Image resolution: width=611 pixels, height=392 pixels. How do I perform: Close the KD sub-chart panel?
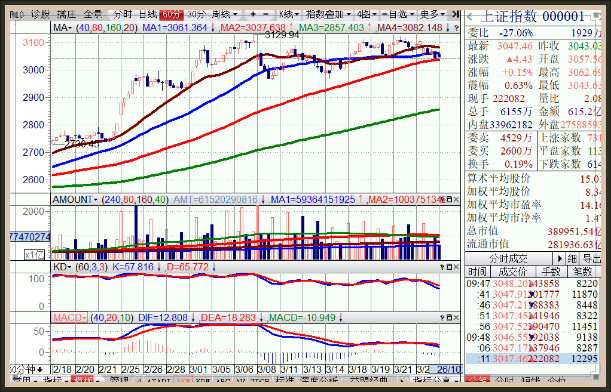(x=456, y=267)
